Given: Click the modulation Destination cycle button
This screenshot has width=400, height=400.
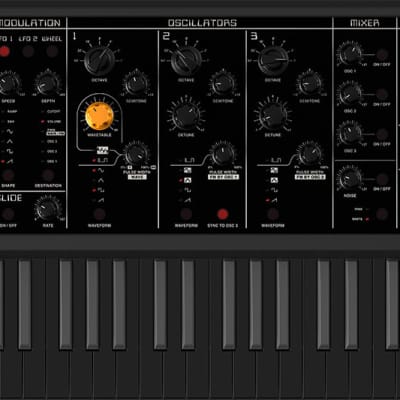Looking at the screenshot, I should (x=48, y=175).
